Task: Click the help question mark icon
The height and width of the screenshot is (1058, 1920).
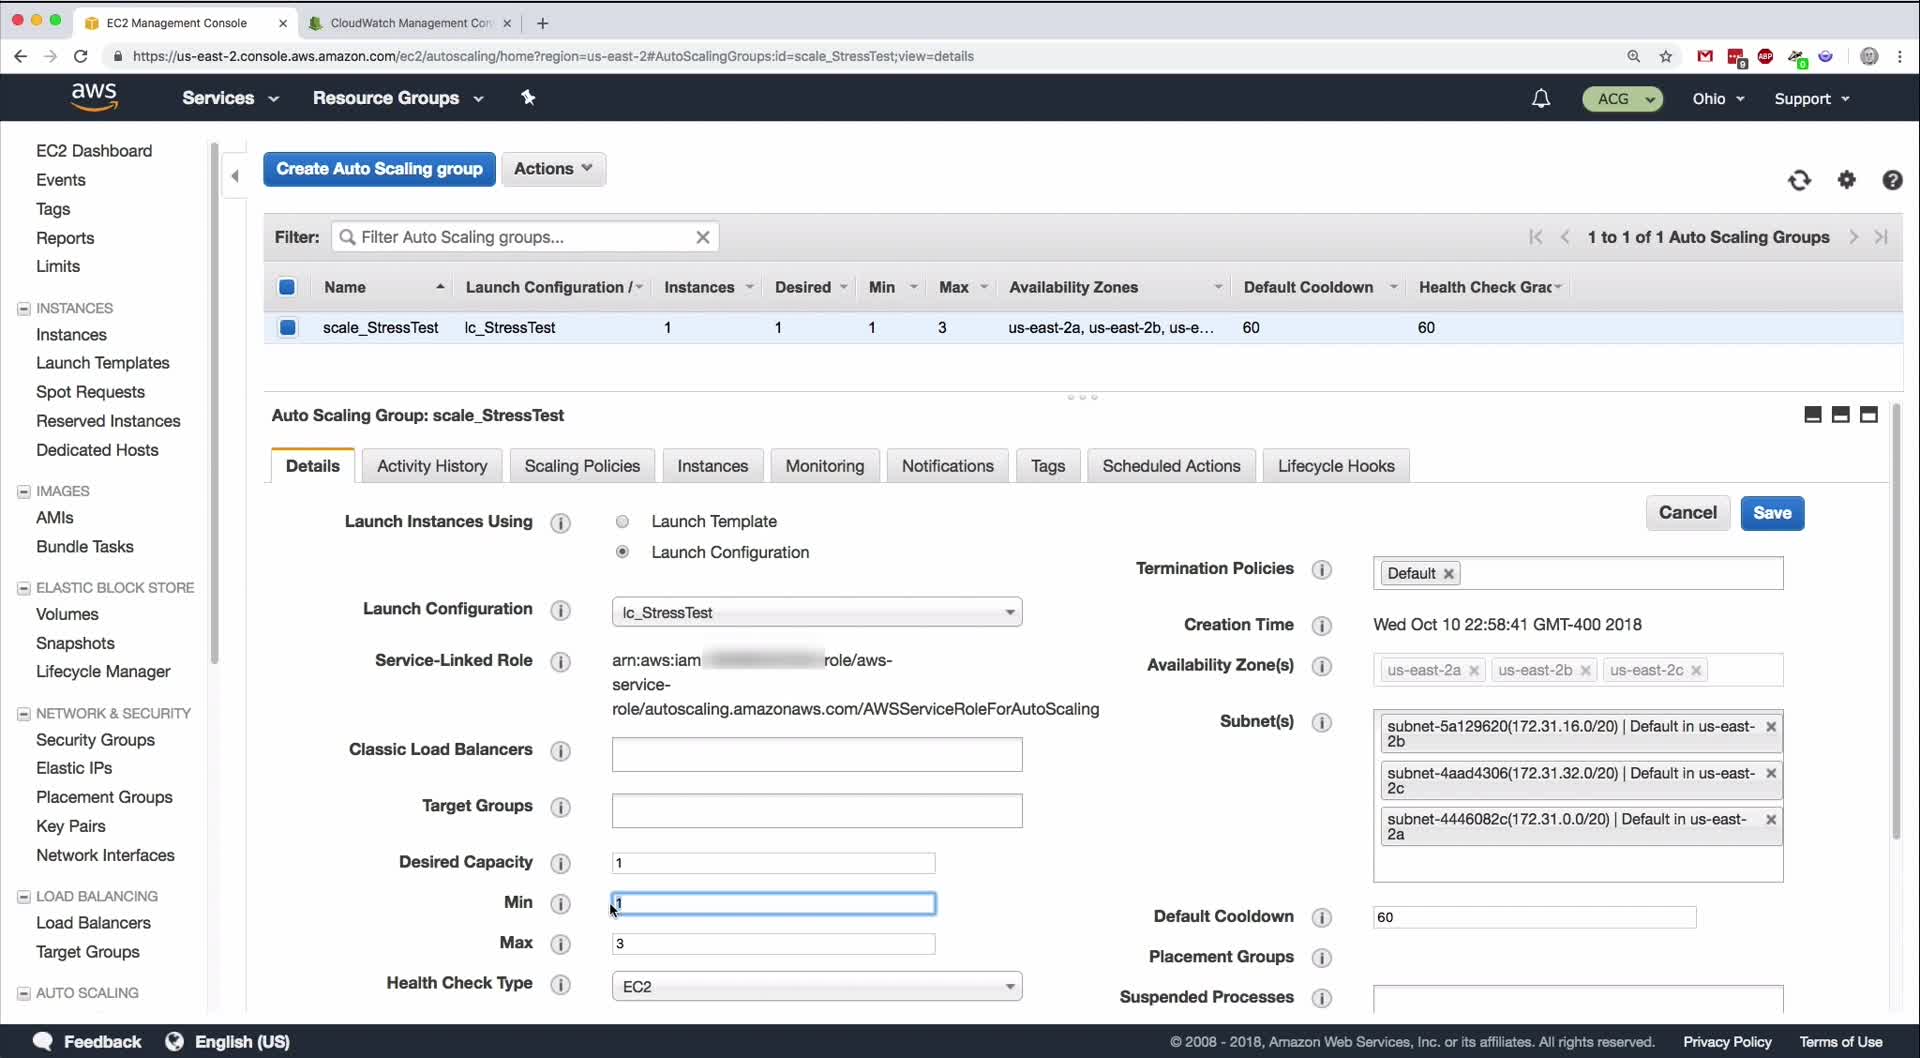Action: click(x=1892, y=180)
